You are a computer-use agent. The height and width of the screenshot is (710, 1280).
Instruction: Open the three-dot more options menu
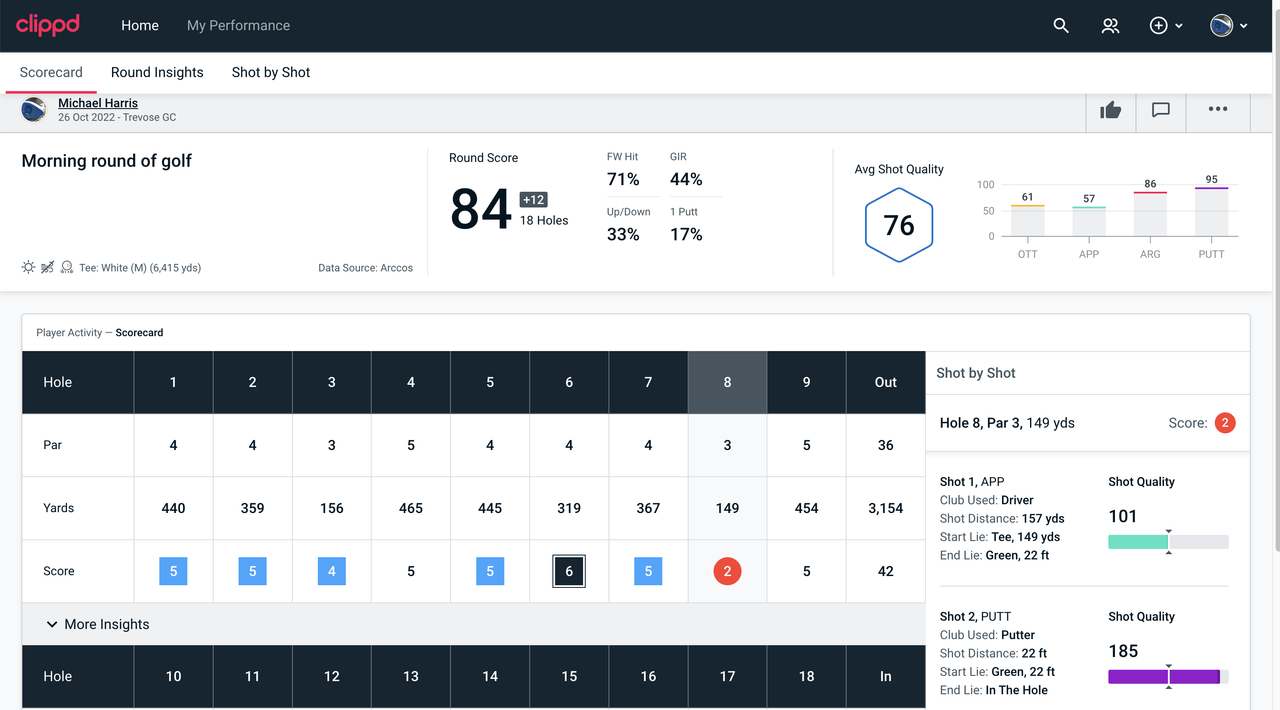pos(1218,109)
